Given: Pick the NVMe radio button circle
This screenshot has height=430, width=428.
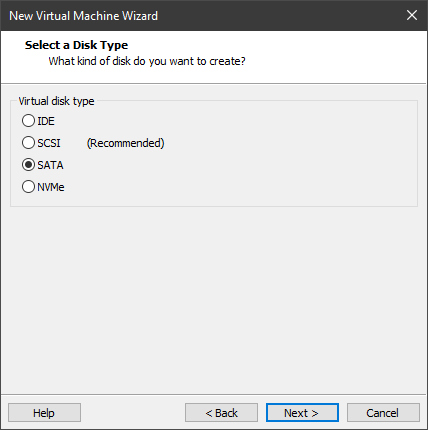Looking at the screenshot, I should point(28,187).
